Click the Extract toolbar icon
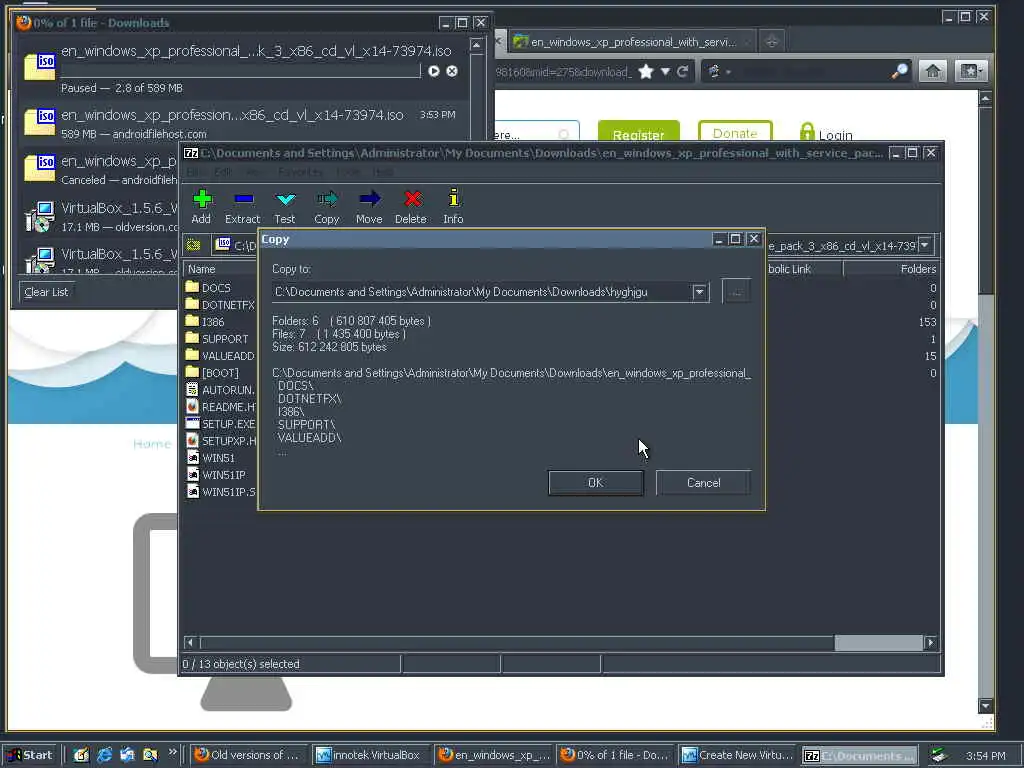The height and width of the screenshot is (768, 1024). click(x=243, y=199)
